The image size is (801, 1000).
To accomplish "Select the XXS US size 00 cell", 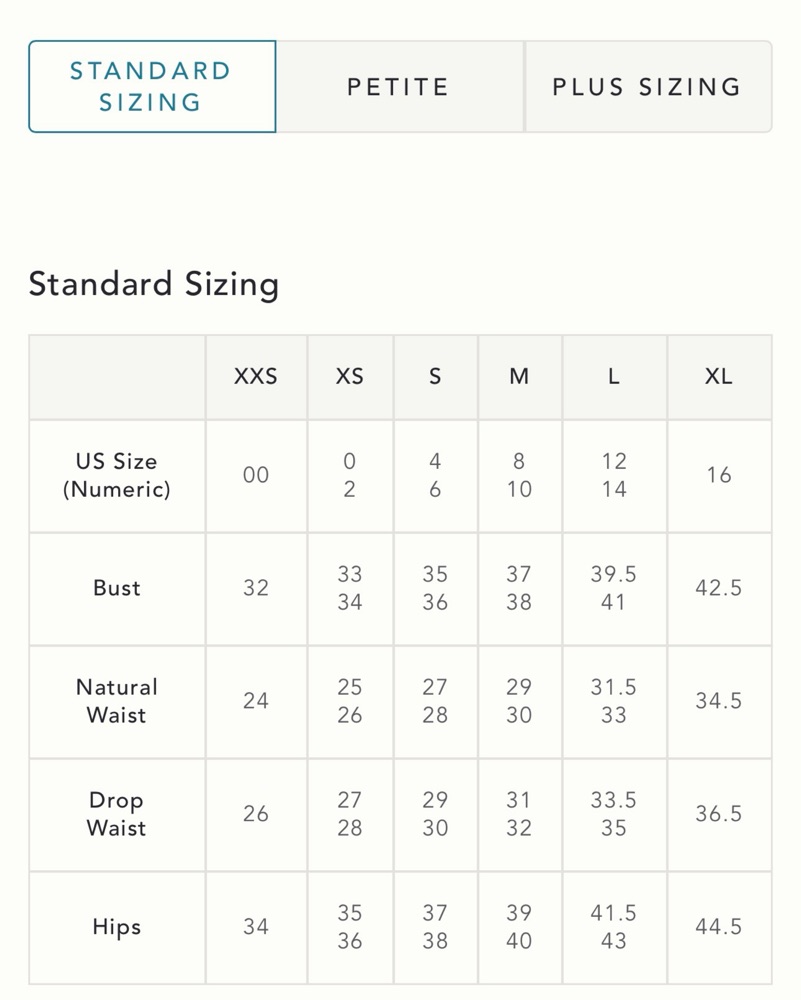I will [x=256, y=476].
